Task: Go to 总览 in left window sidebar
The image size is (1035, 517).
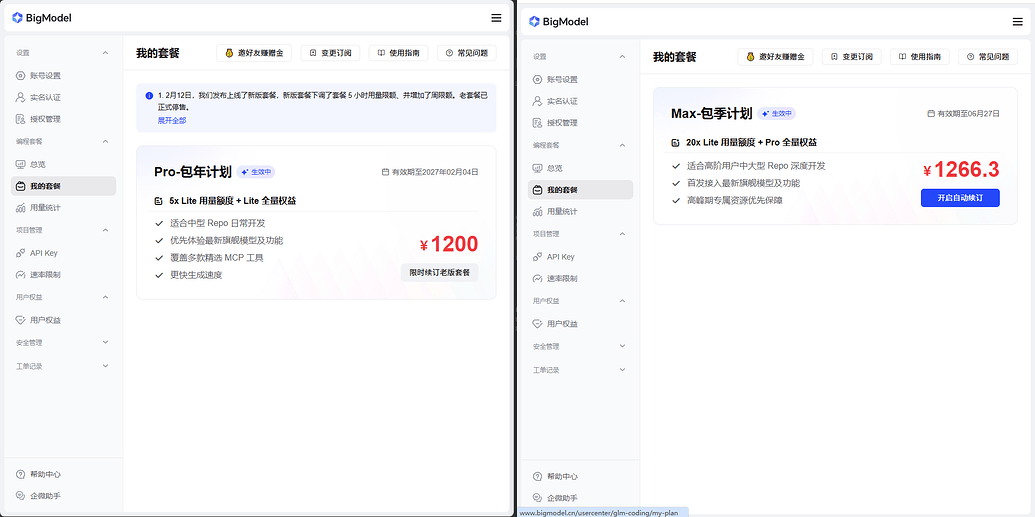Action: point(63,164)
